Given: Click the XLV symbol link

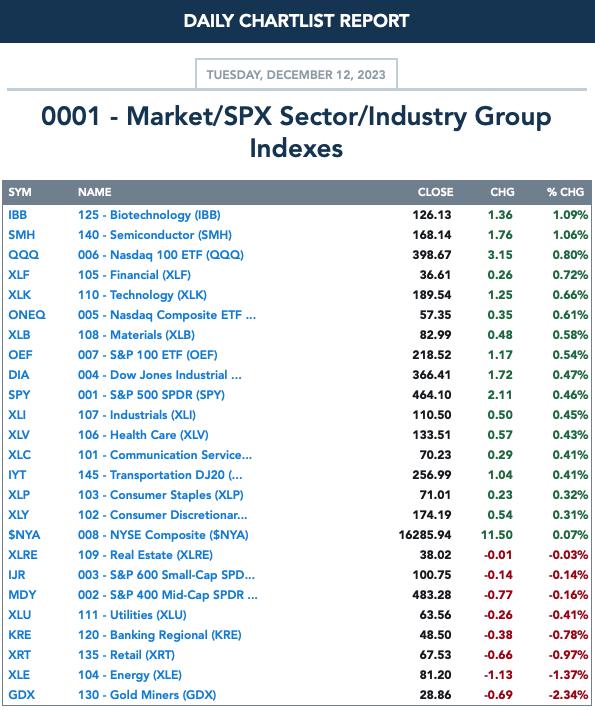Looking at the screenshot, I should [19, 435].
